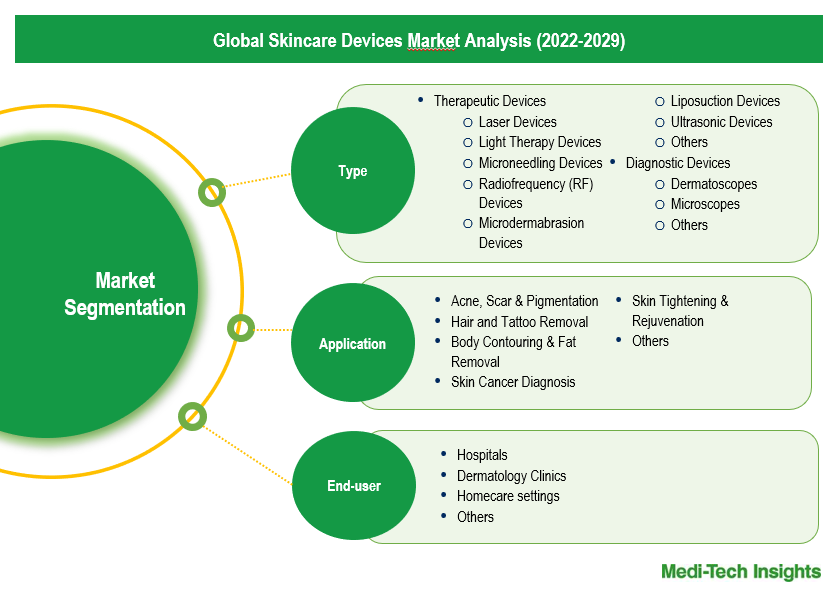Viewport: 834px width, 594px height.
Task: Click the ring node linked to End-user
Action: click(192, 416)
